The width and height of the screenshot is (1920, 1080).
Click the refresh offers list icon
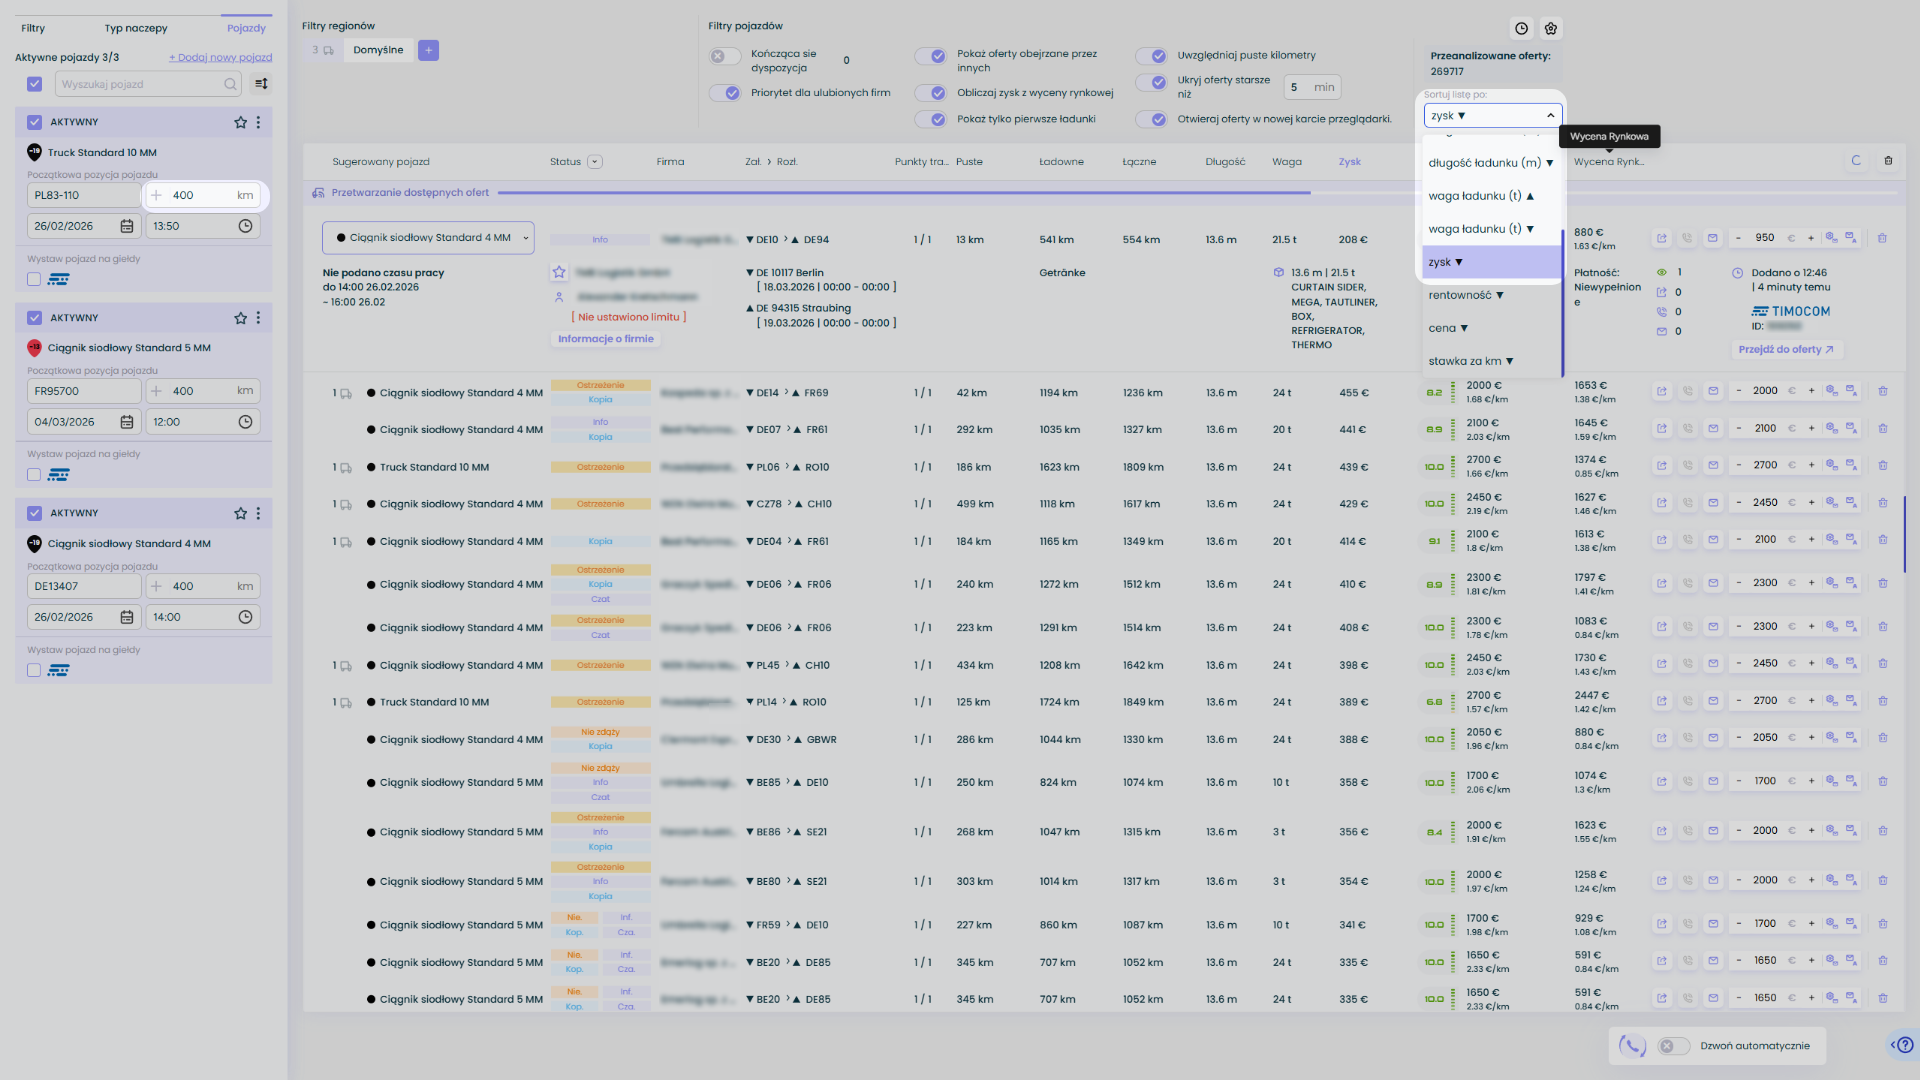(x=1856, y=161)
